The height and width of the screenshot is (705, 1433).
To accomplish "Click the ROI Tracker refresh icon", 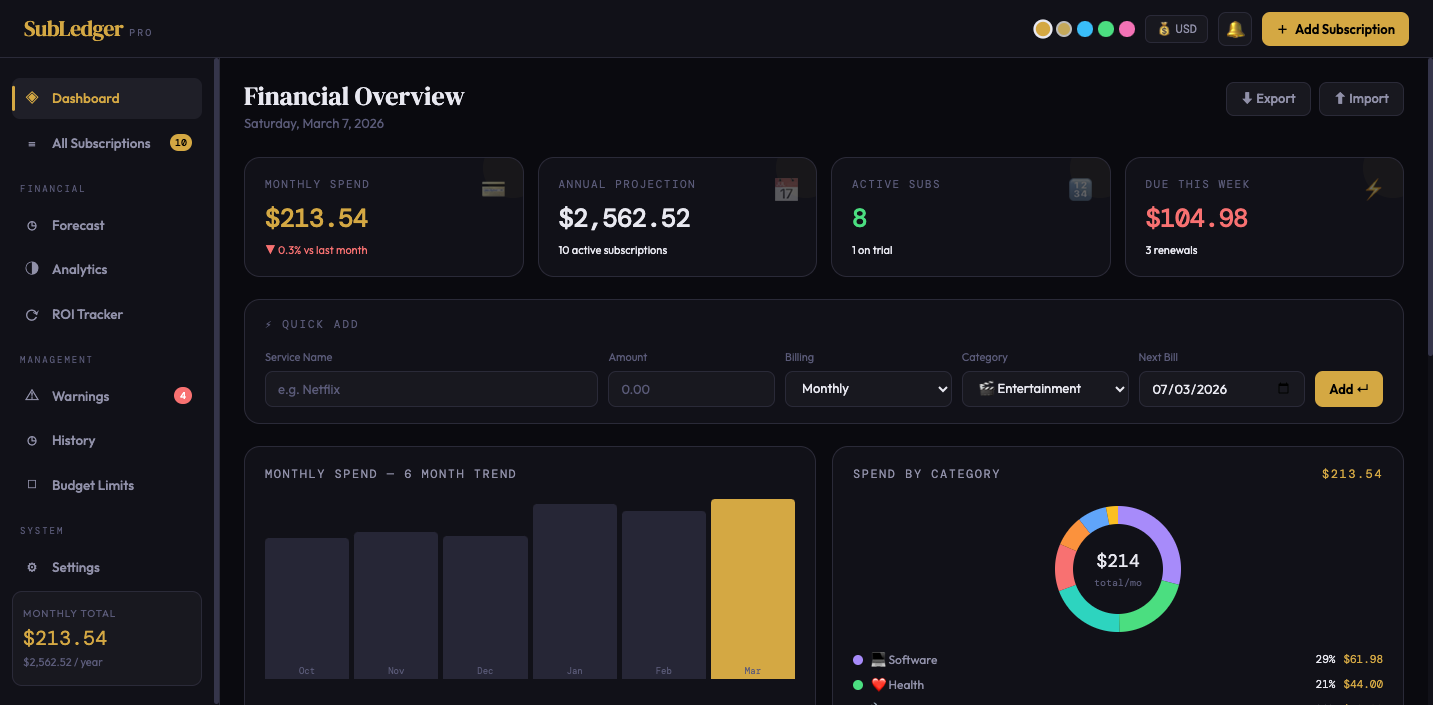I will 33,314.
